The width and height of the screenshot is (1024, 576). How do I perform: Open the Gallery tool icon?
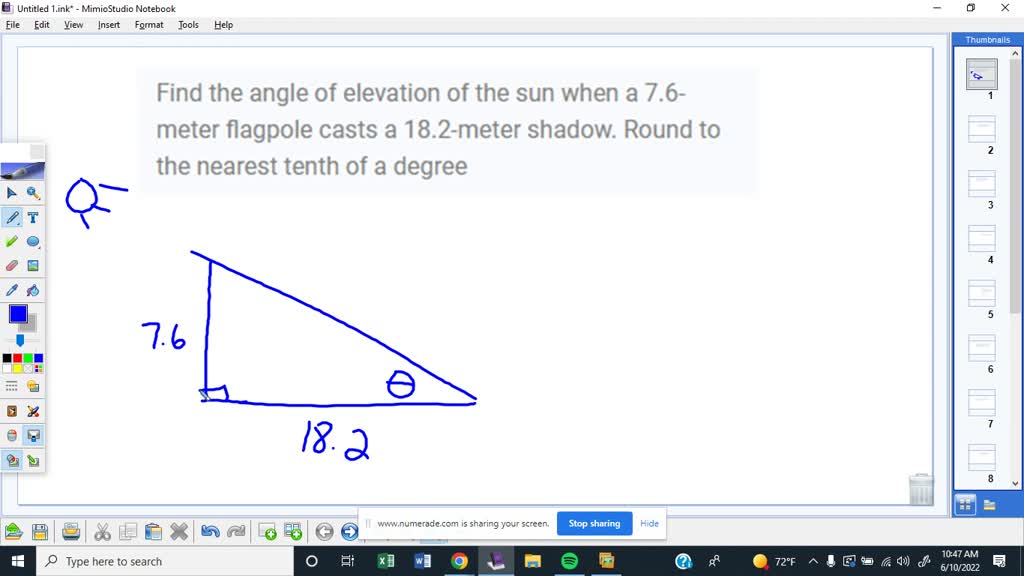point(33,387)
